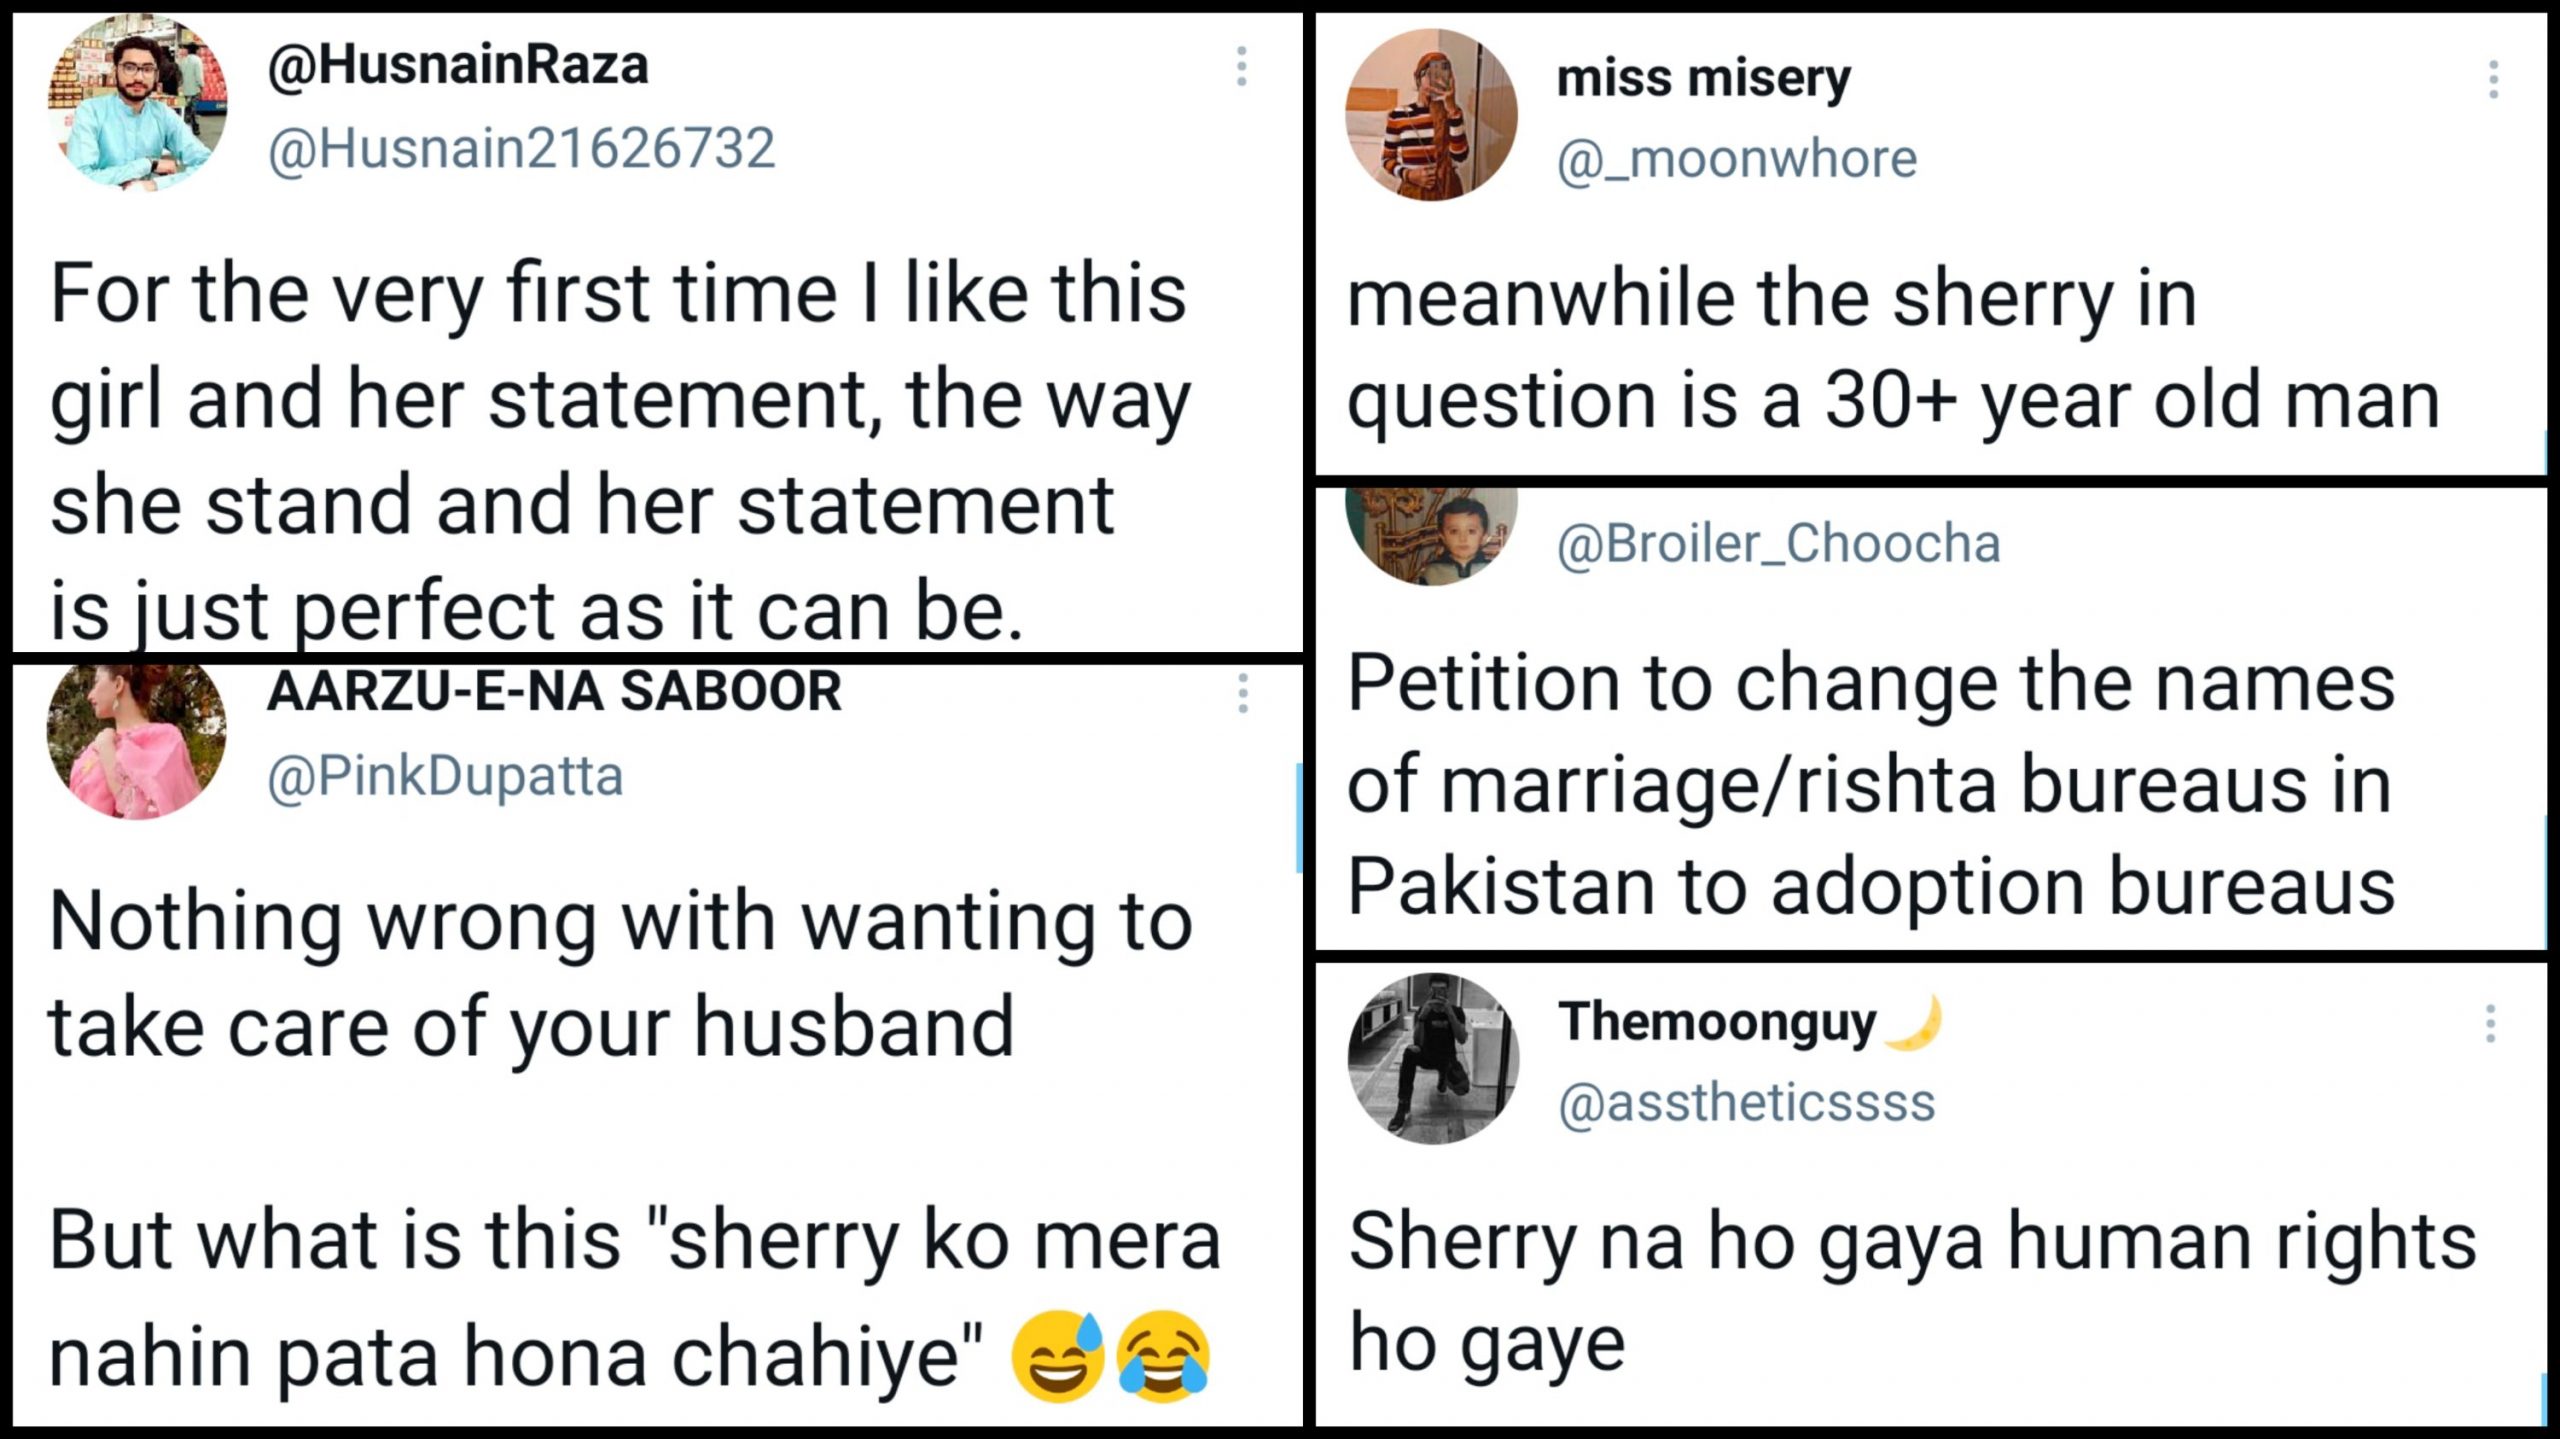
Task: Click the miss misery display name
Action: tap(1703, 78)
